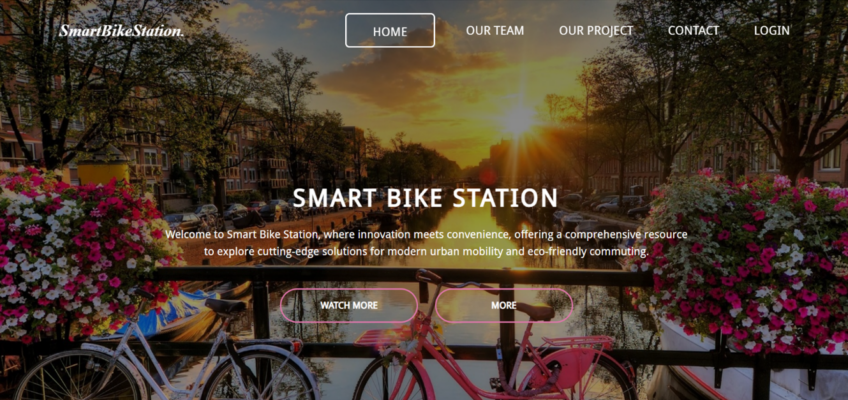Click the SMART BIKE STATION heading
This screenshot has width=848, height=400.
425,198
